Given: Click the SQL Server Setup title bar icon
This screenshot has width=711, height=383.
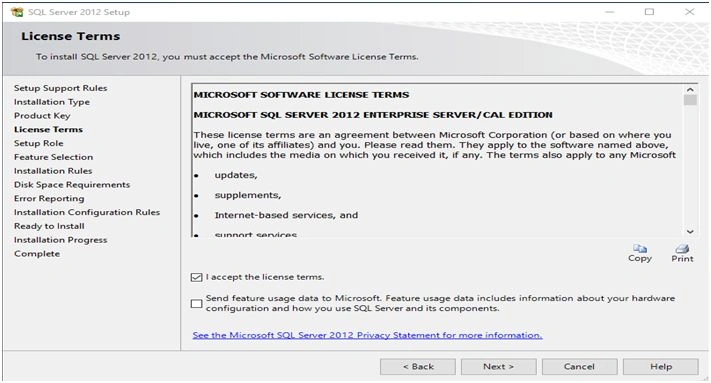Looking at the screenshot, I should click(17, 12).
